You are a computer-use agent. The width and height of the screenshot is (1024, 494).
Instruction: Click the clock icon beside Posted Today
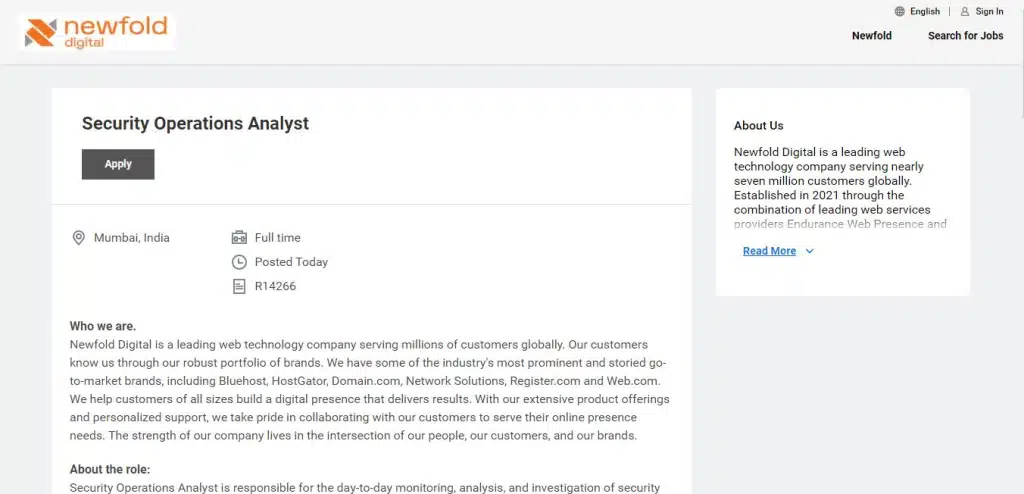click(240, 262)
